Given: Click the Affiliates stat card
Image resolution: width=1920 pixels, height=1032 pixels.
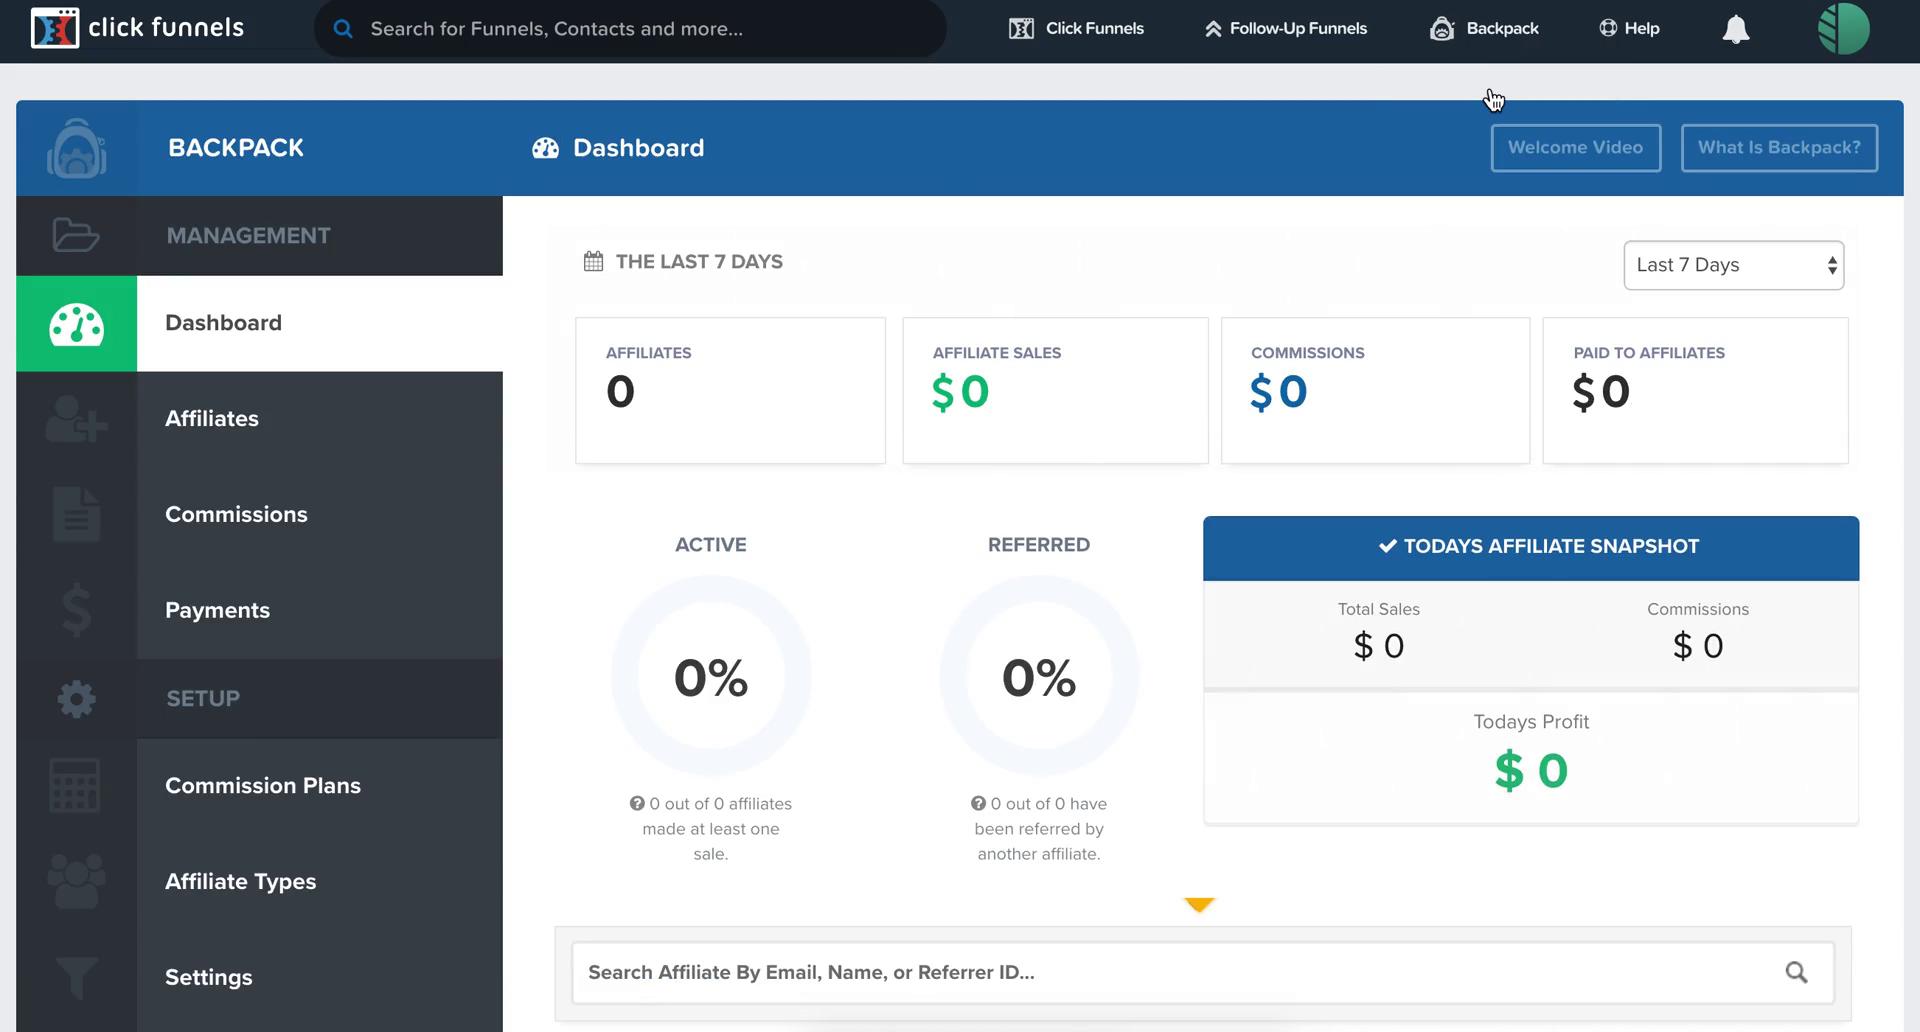Looking at the screenshot, I should pos(730,391).
